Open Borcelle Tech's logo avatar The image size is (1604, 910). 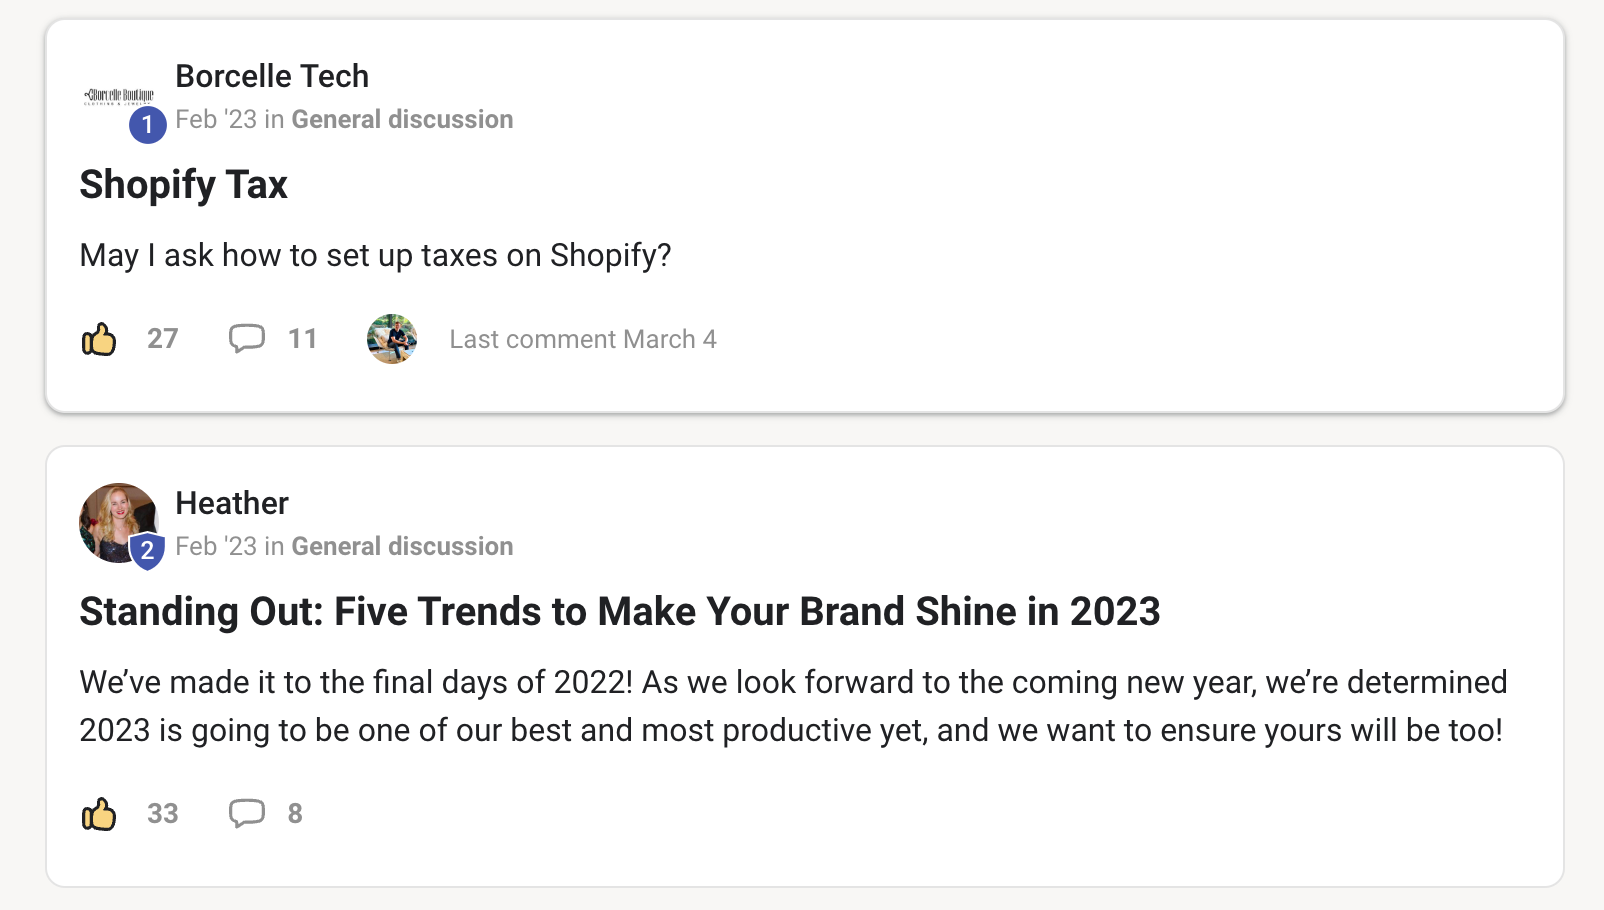click(118, 95)
